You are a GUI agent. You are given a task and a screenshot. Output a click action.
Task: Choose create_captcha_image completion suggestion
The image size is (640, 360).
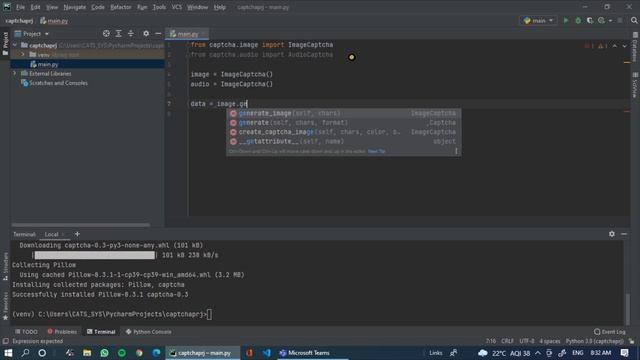344,132
